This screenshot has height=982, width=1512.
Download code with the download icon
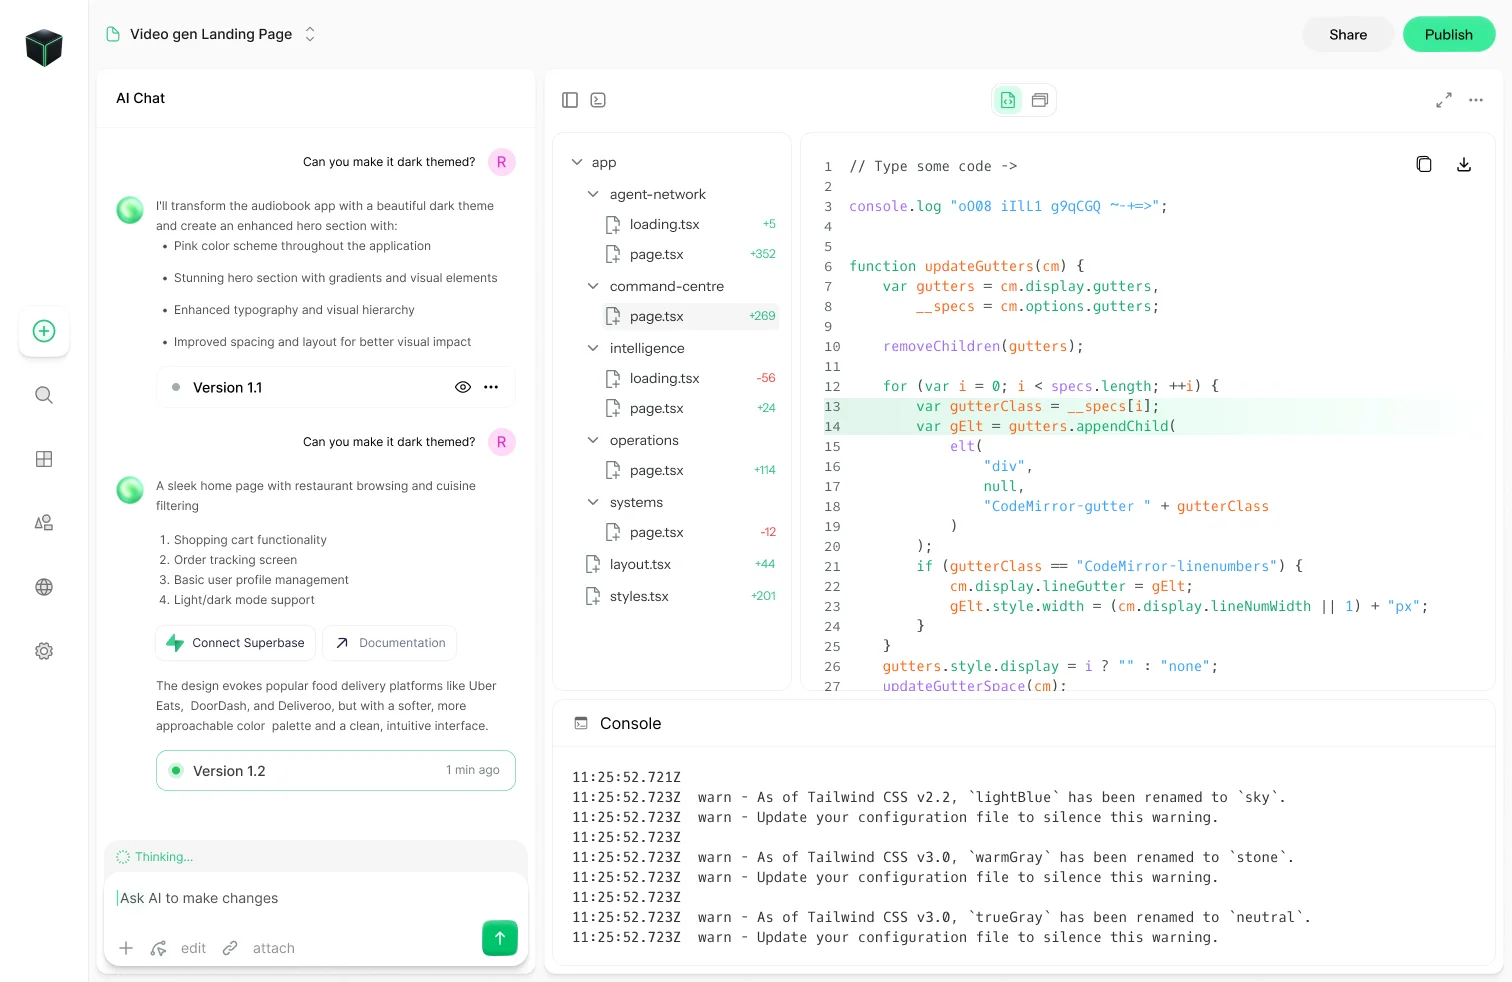pyautogui.click(x=1464, y=164)
